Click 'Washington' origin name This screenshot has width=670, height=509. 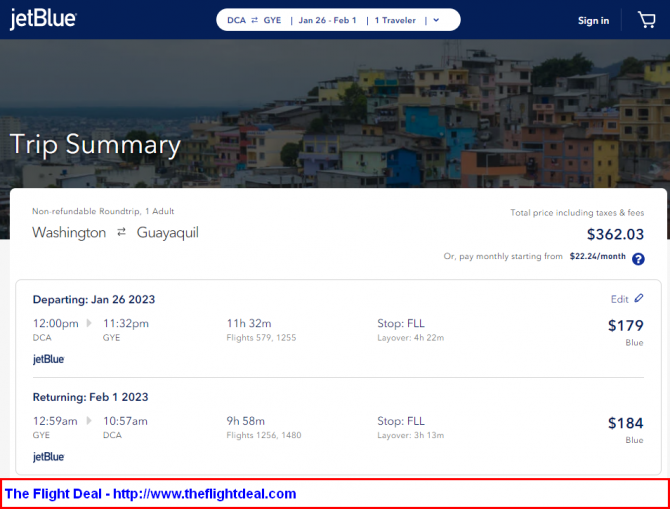tap(69, 233)
